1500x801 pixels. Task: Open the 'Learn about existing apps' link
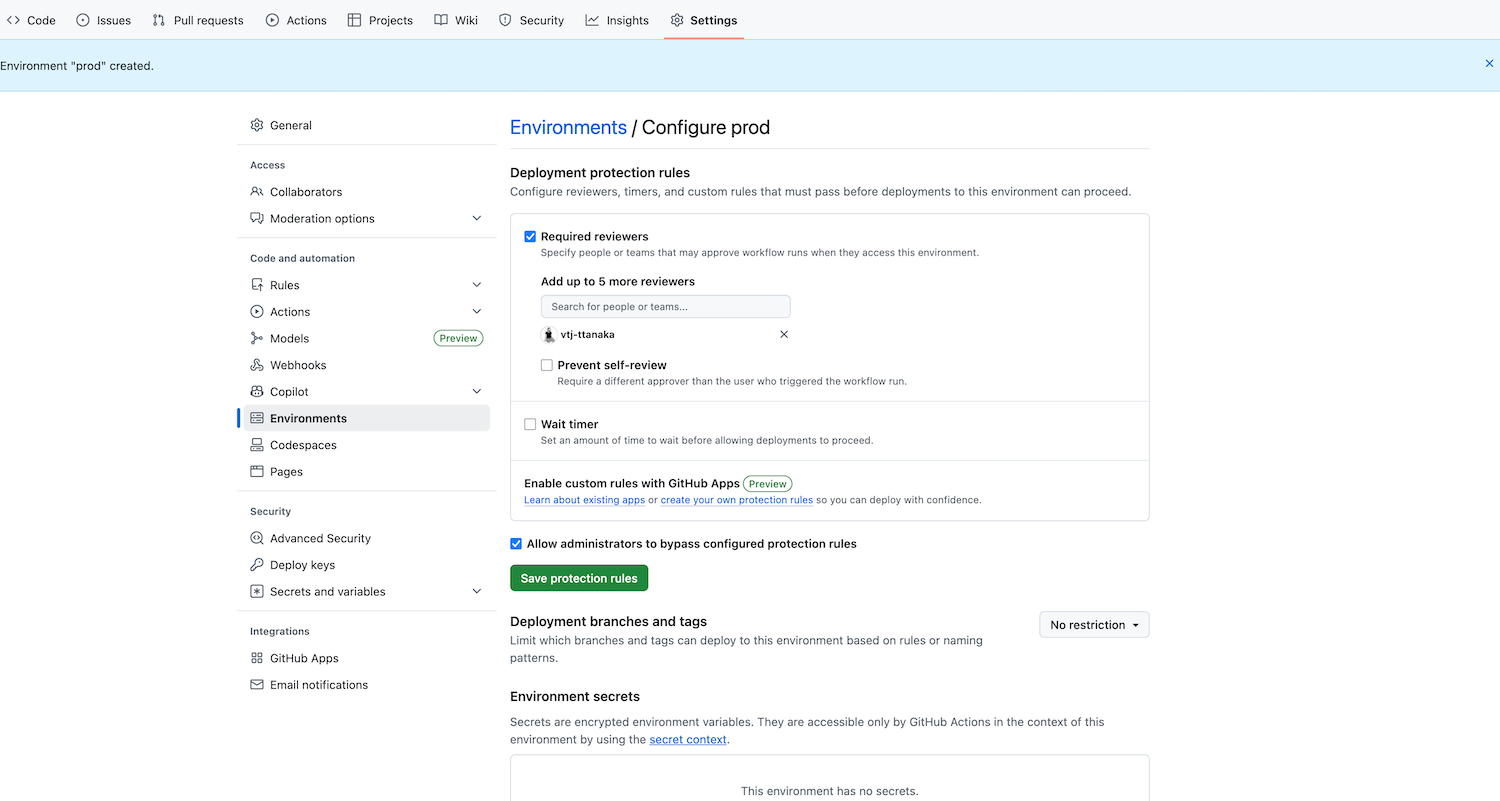click(584, 500)
